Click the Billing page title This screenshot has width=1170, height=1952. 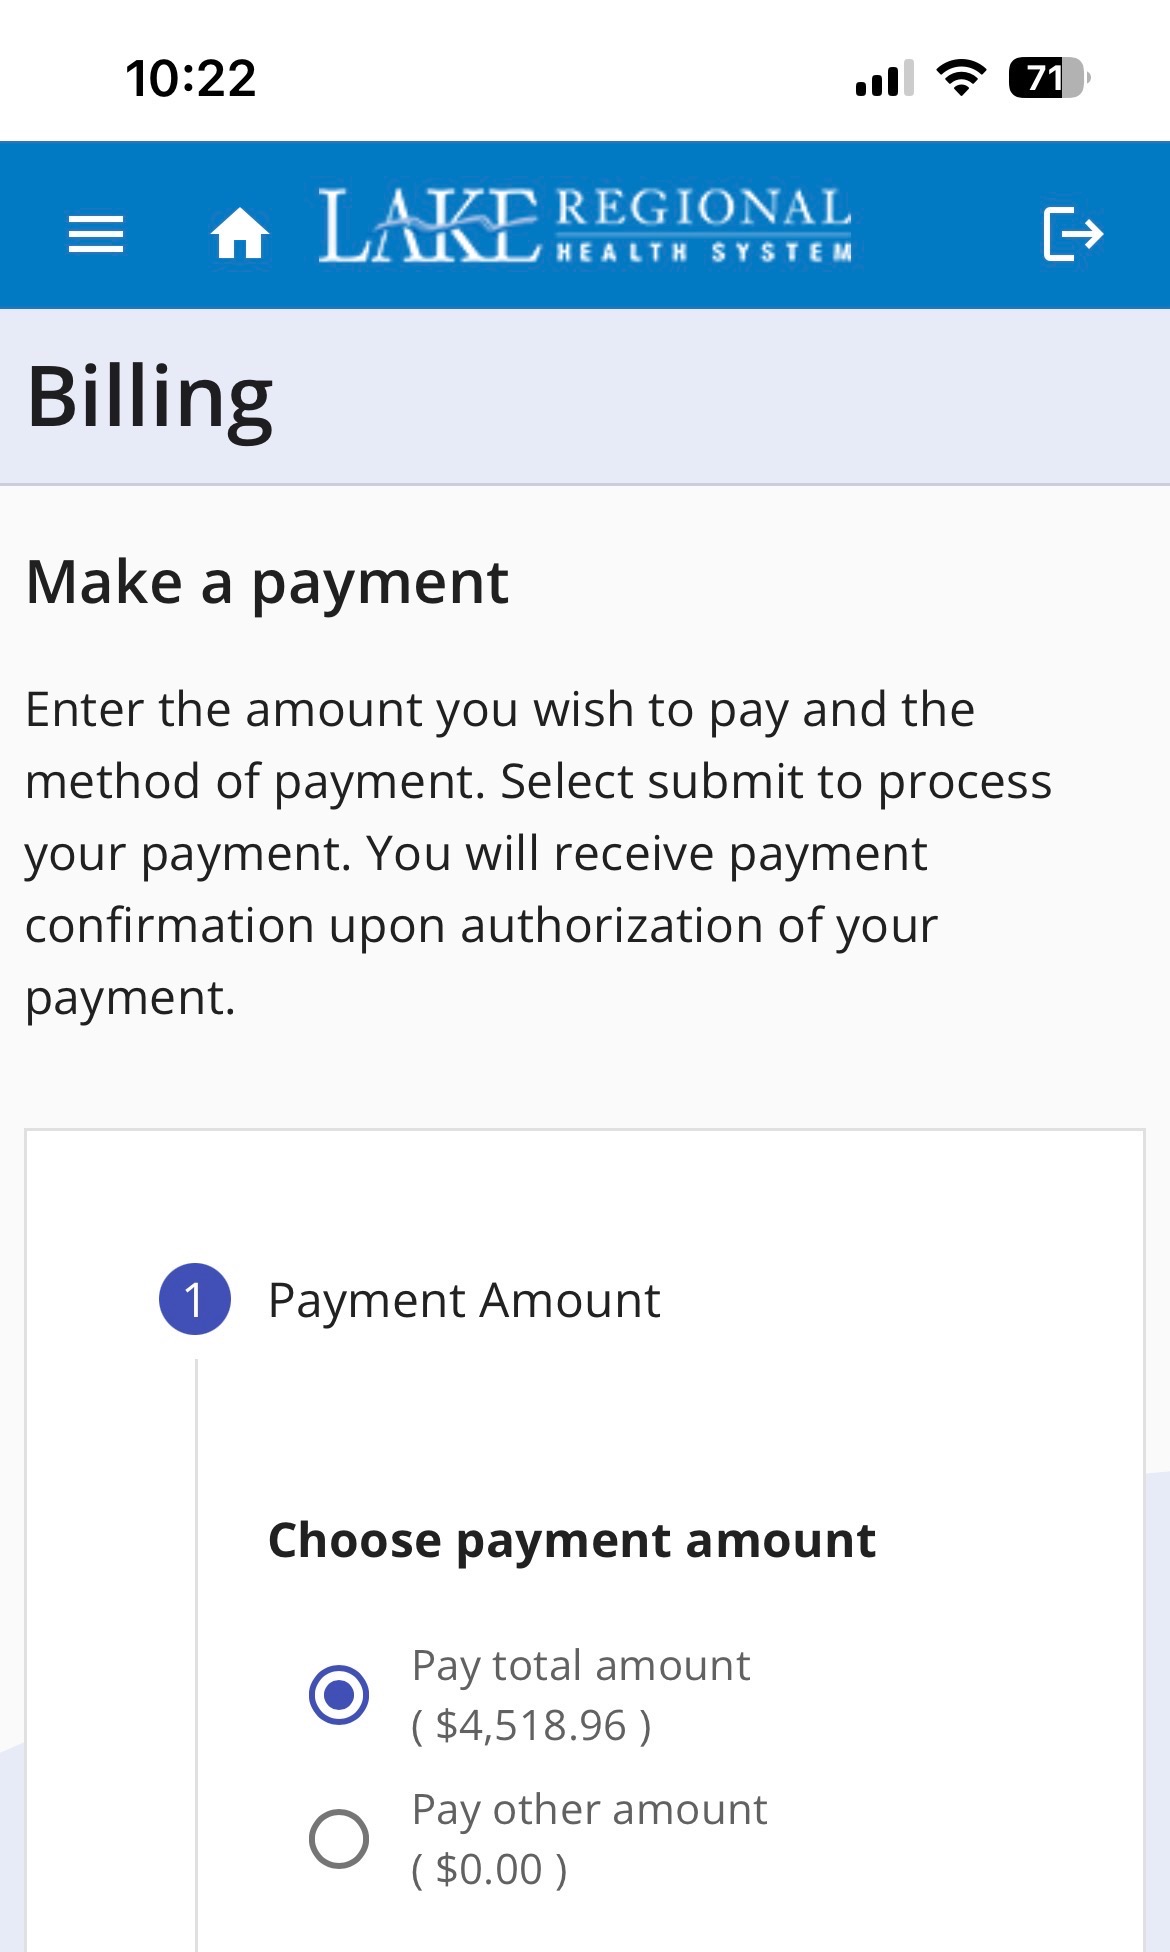click(150, 397)
